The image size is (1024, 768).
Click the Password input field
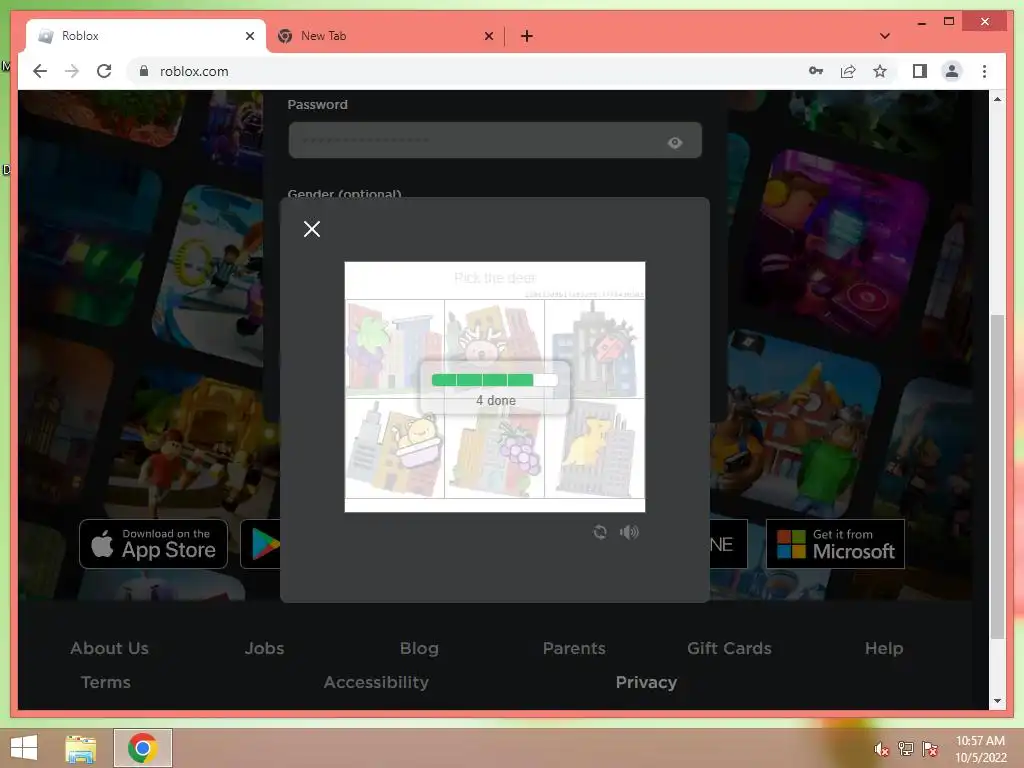pyautogui.click(x=495, y=140)
